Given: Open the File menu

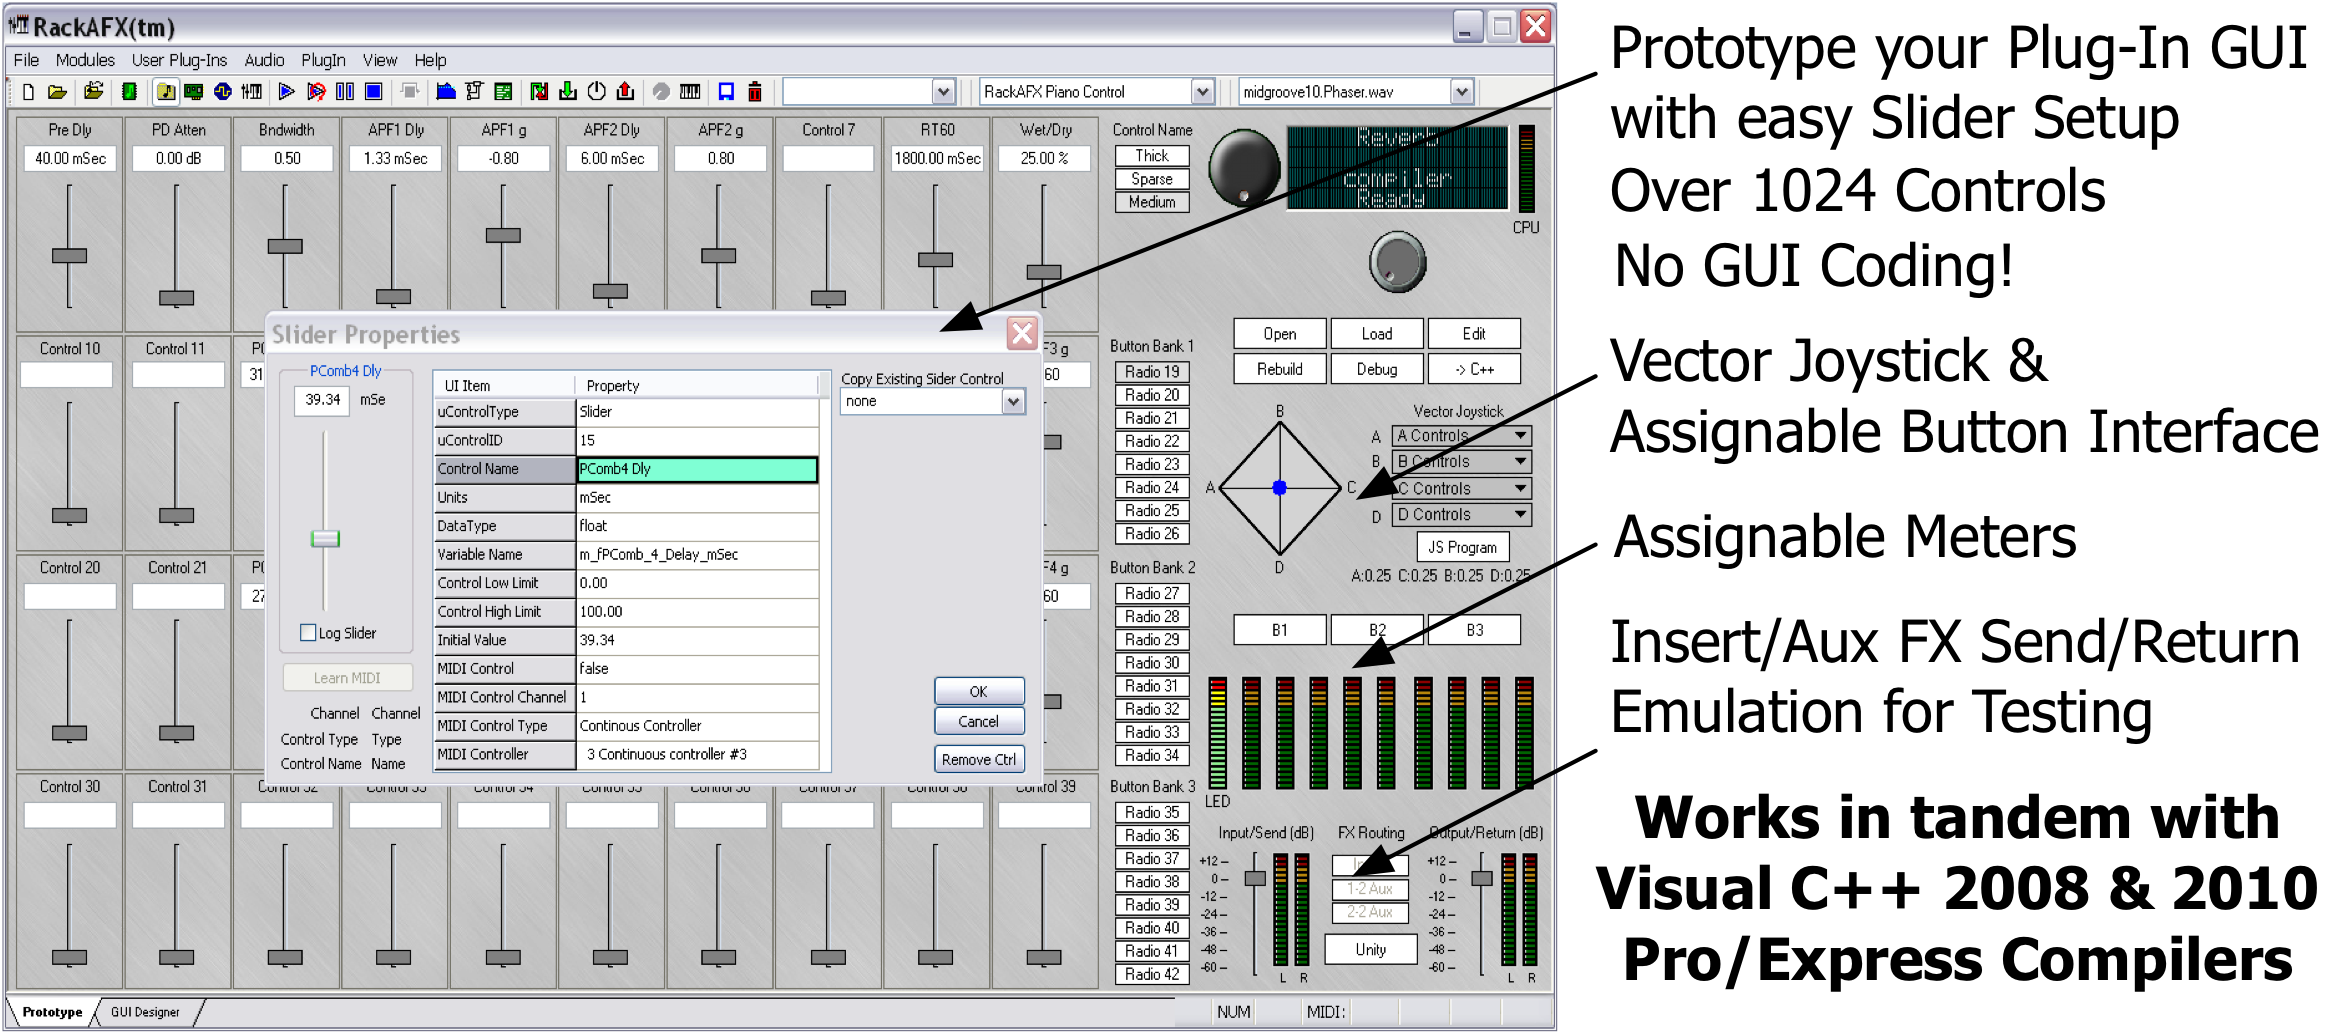Looking at the screenshot, I should click(26, 60).
